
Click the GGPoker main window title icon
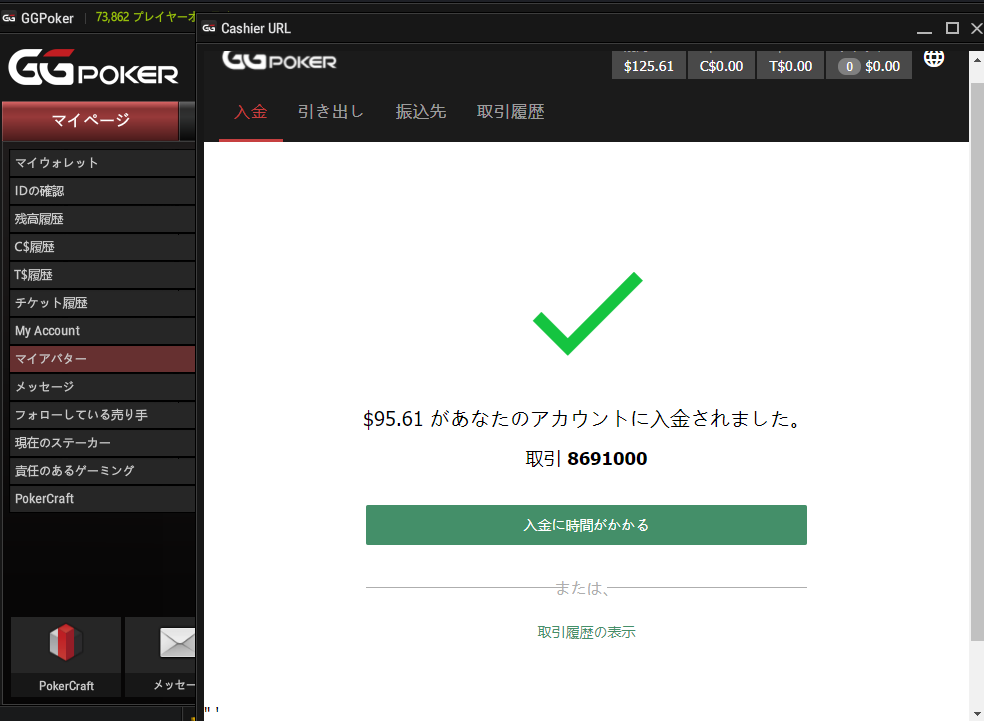[9, 18]
